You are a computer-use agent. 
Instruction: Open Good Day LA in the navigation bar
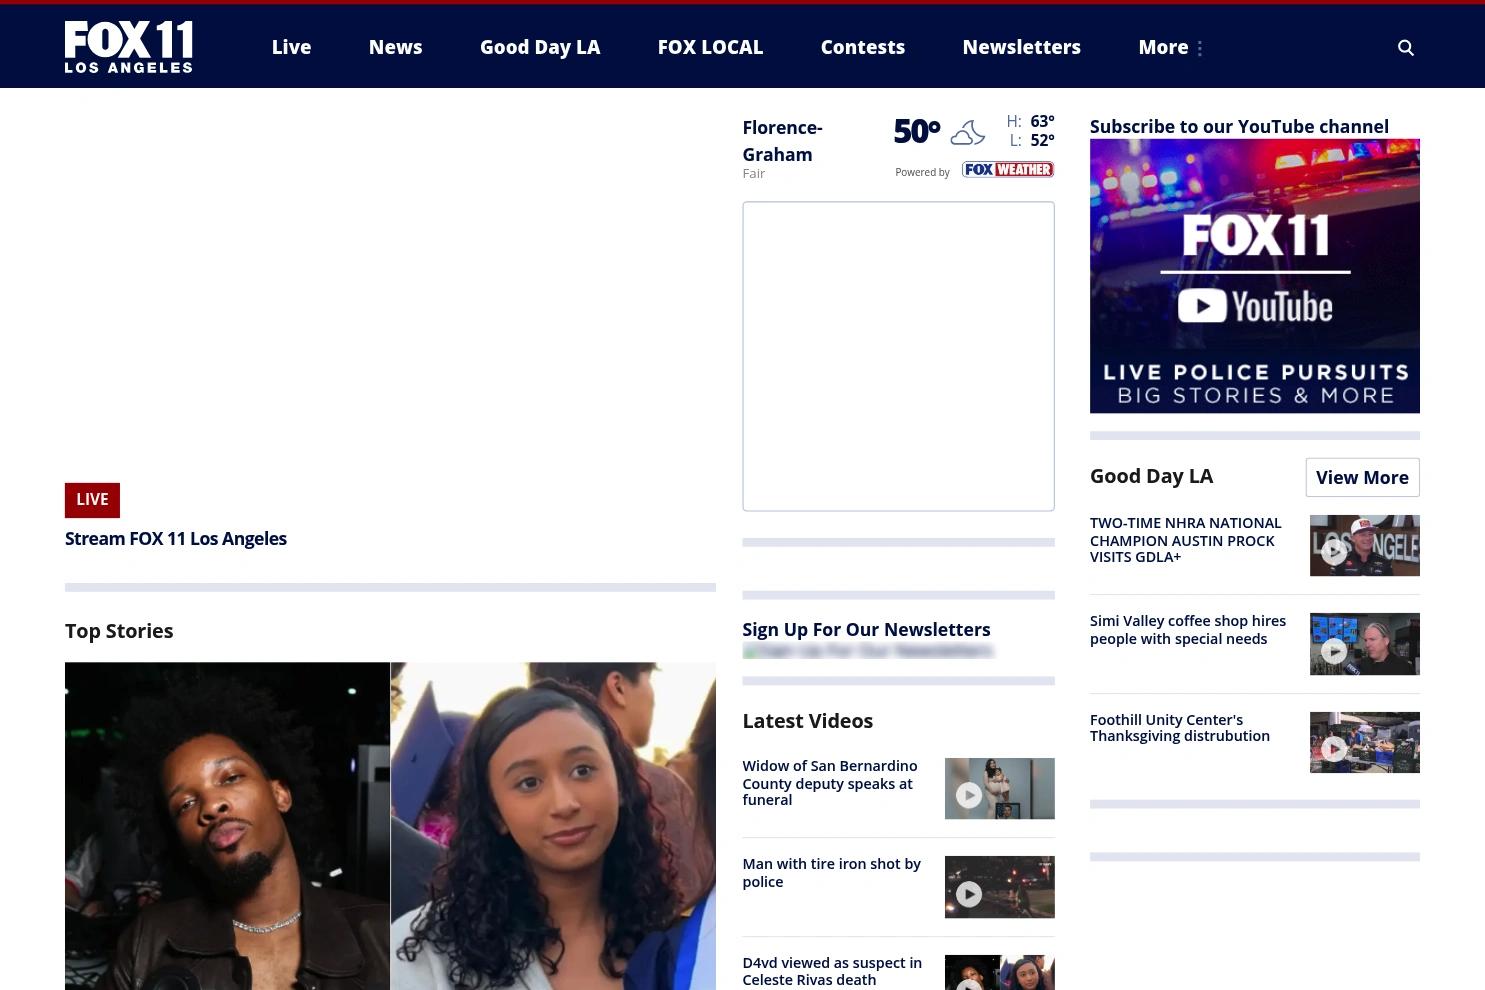coord(540,47)
